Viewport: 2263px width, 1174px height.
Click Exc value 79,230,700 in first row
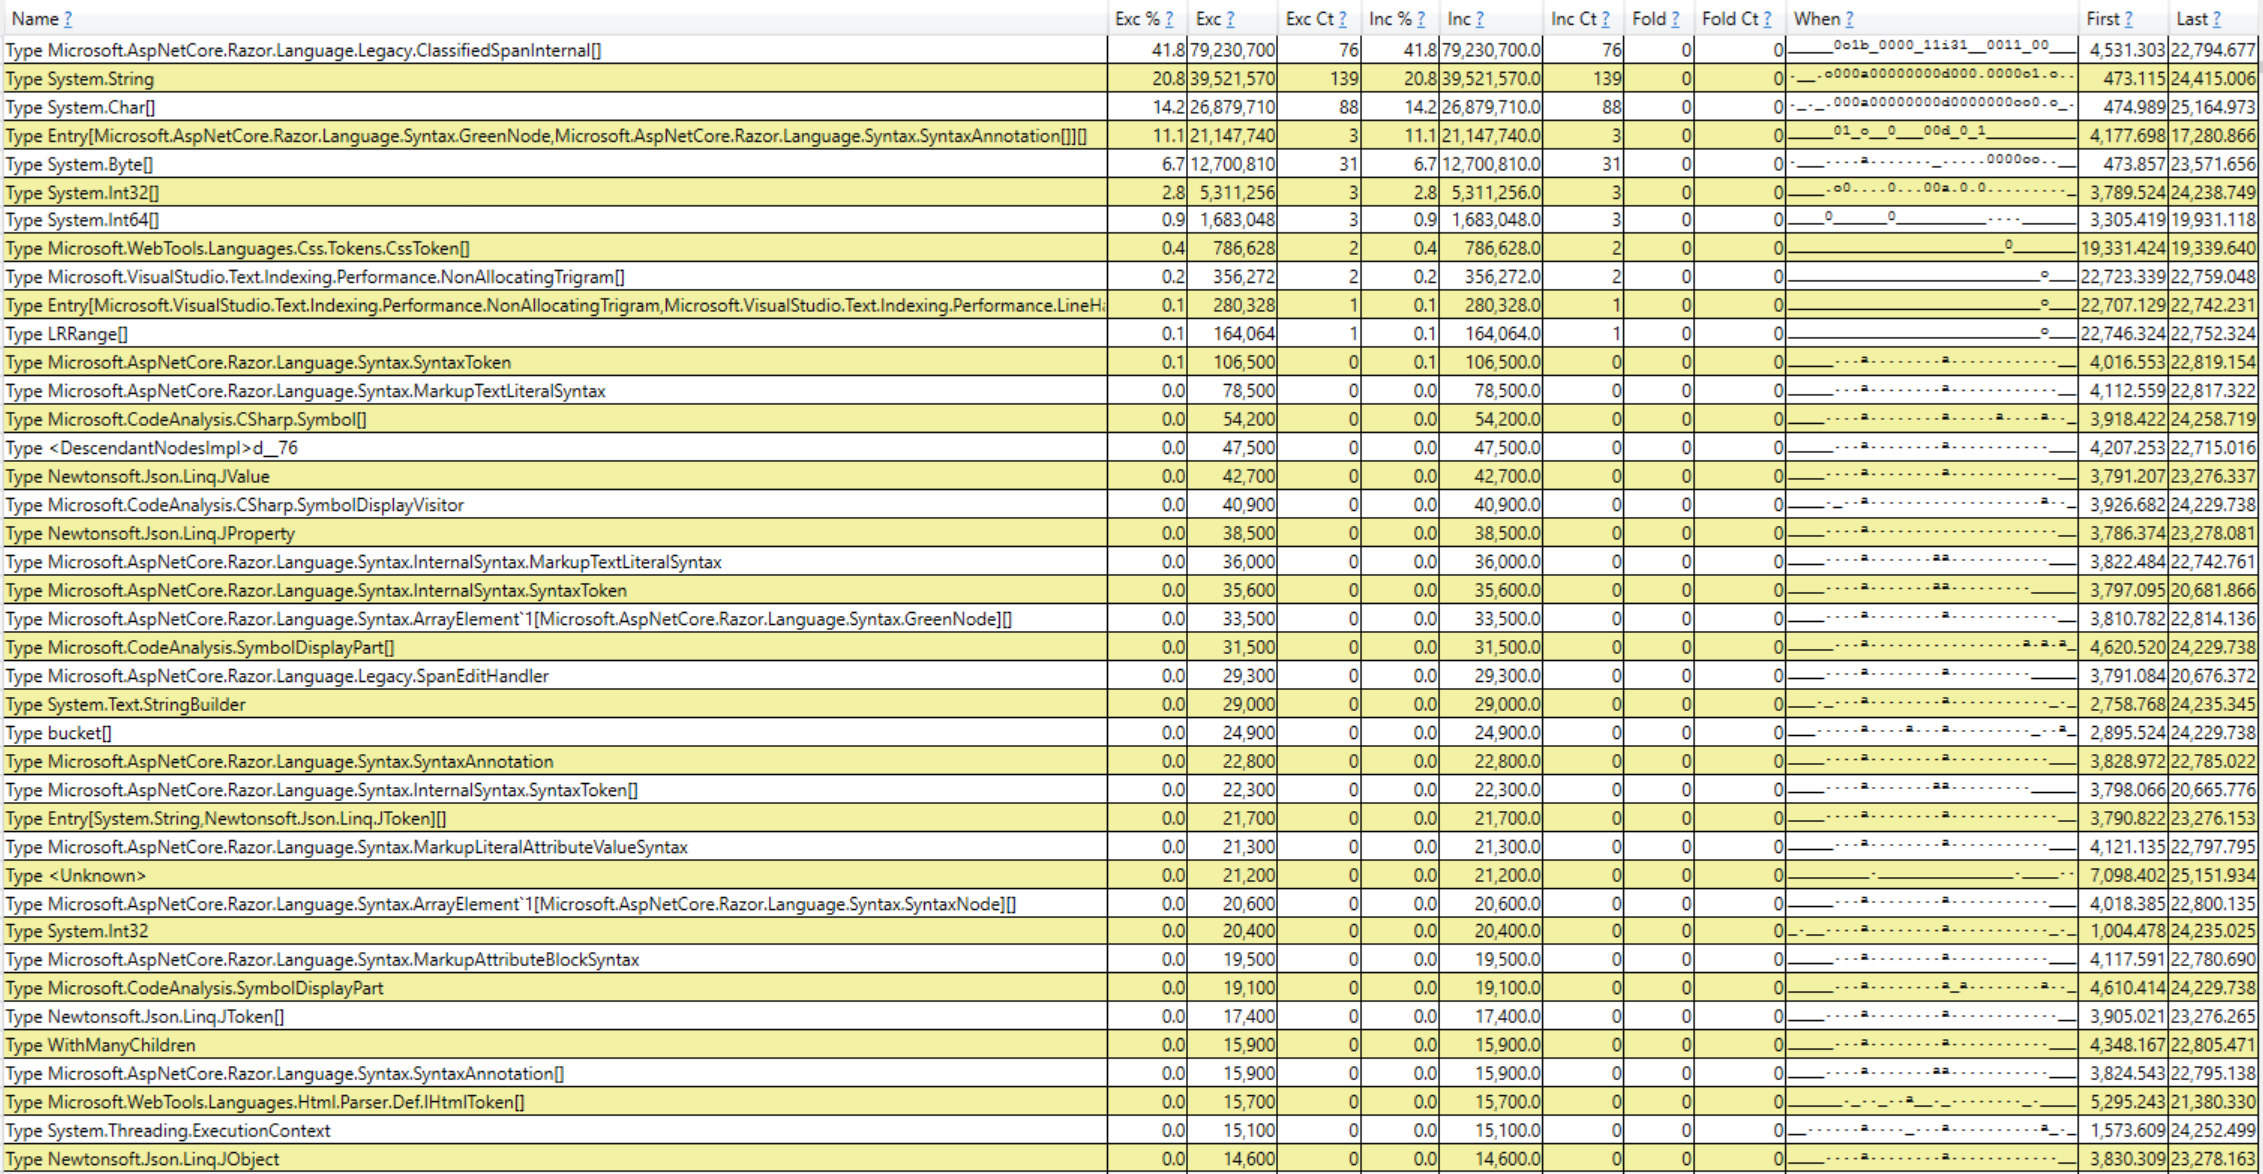click(x=1233, y=50)
